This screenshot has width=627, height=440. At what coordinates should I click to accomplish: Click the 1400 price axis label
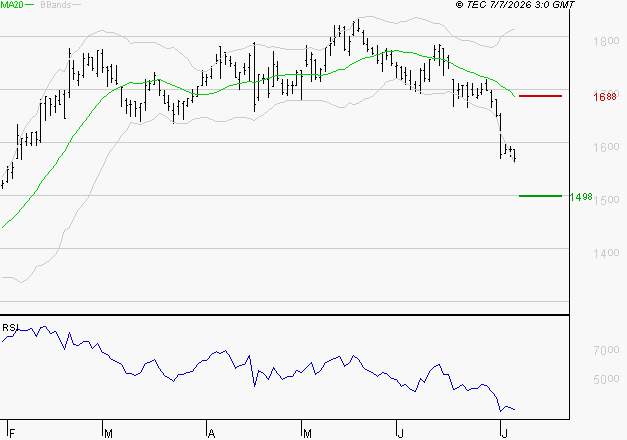click(606, 253)
